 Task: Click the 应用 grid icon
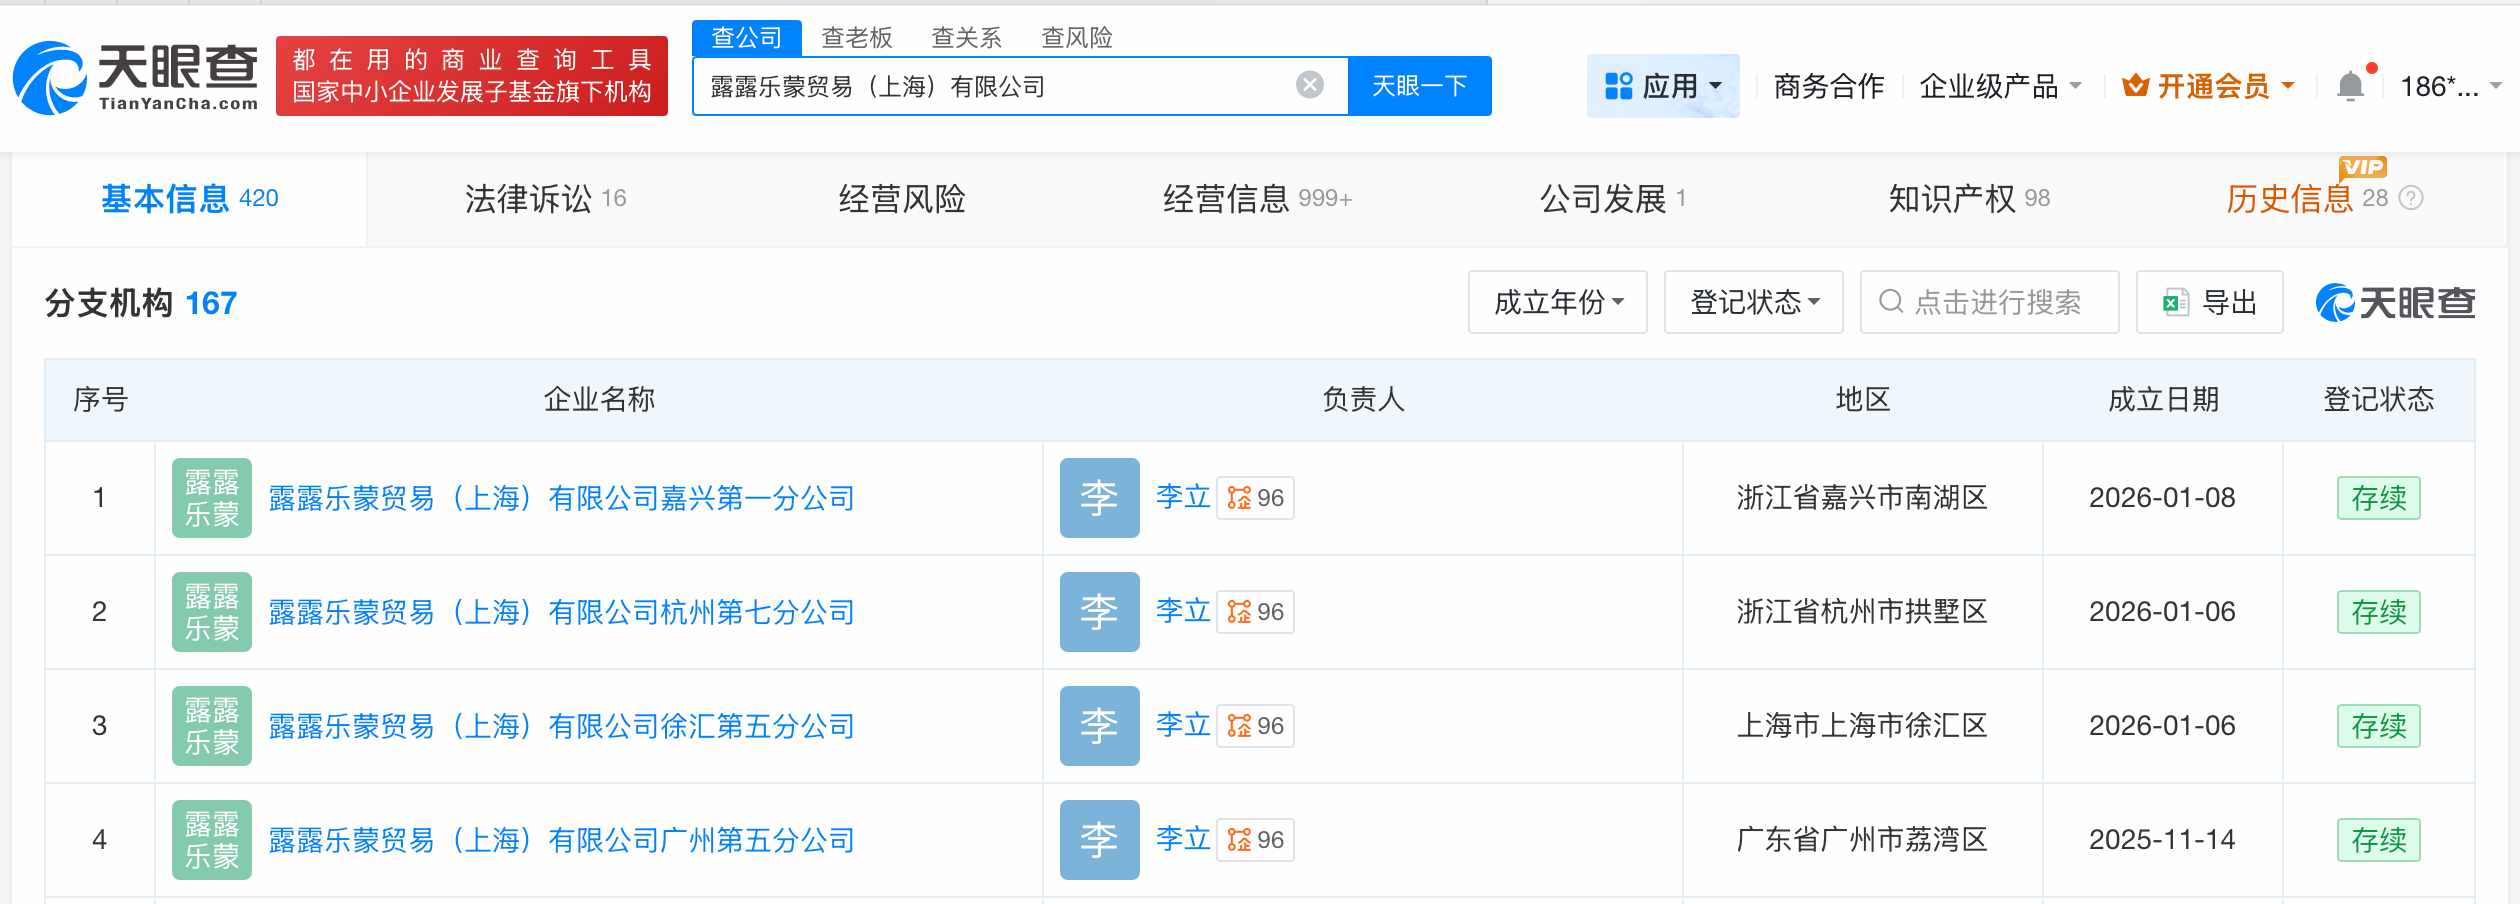tap(1616, 86)
